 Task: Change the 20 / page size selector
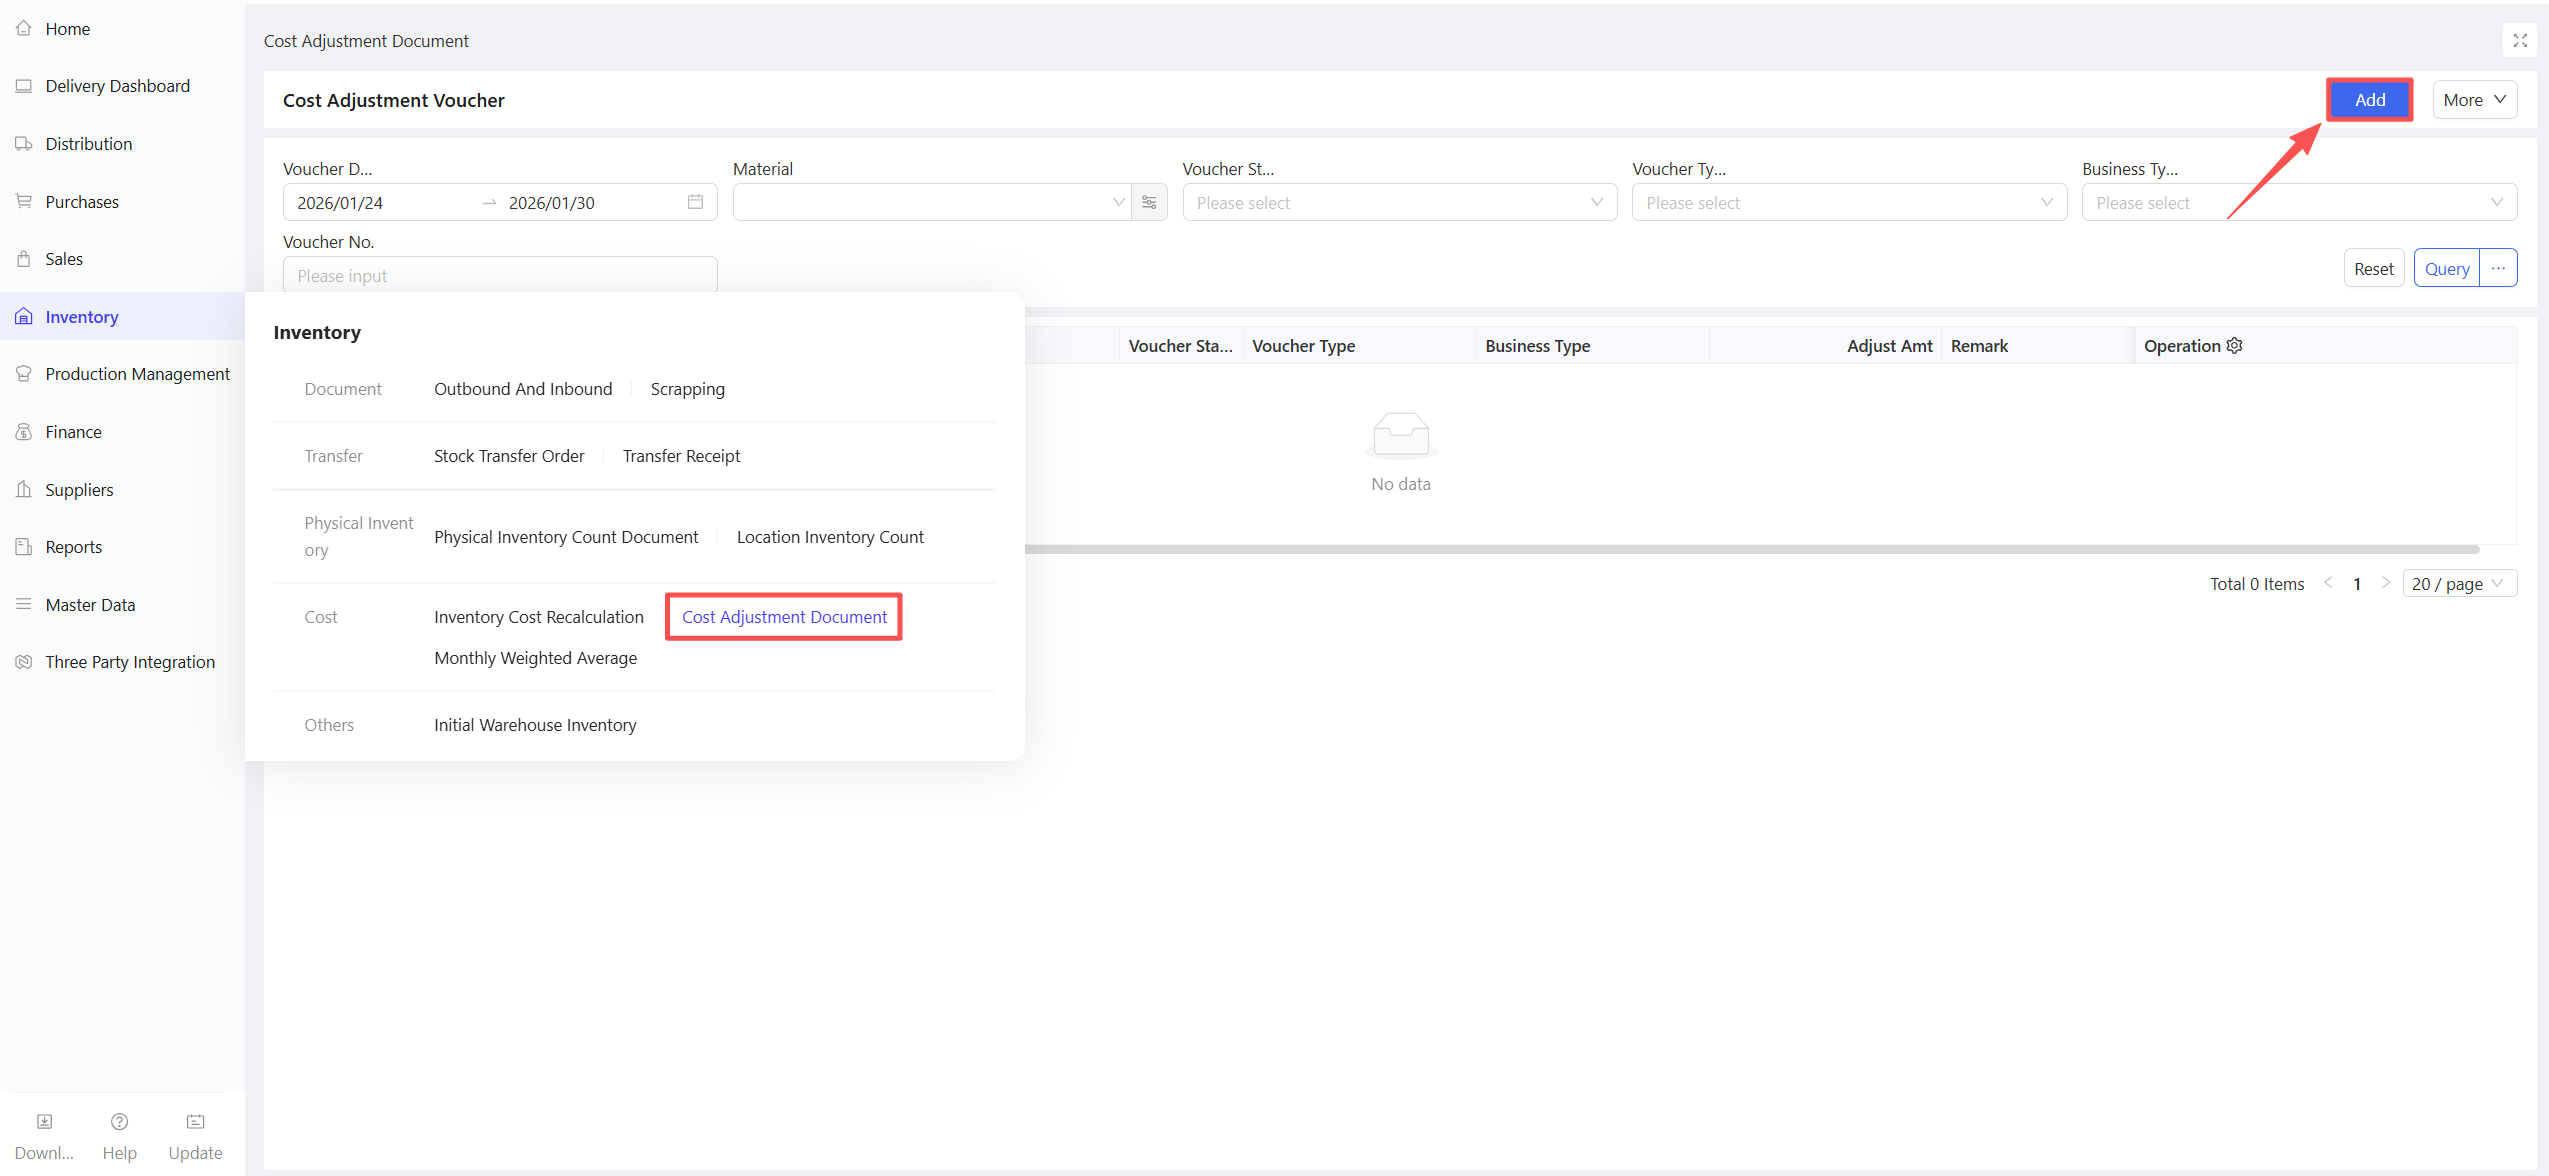pyautogui.click(x=2458, y=583)
